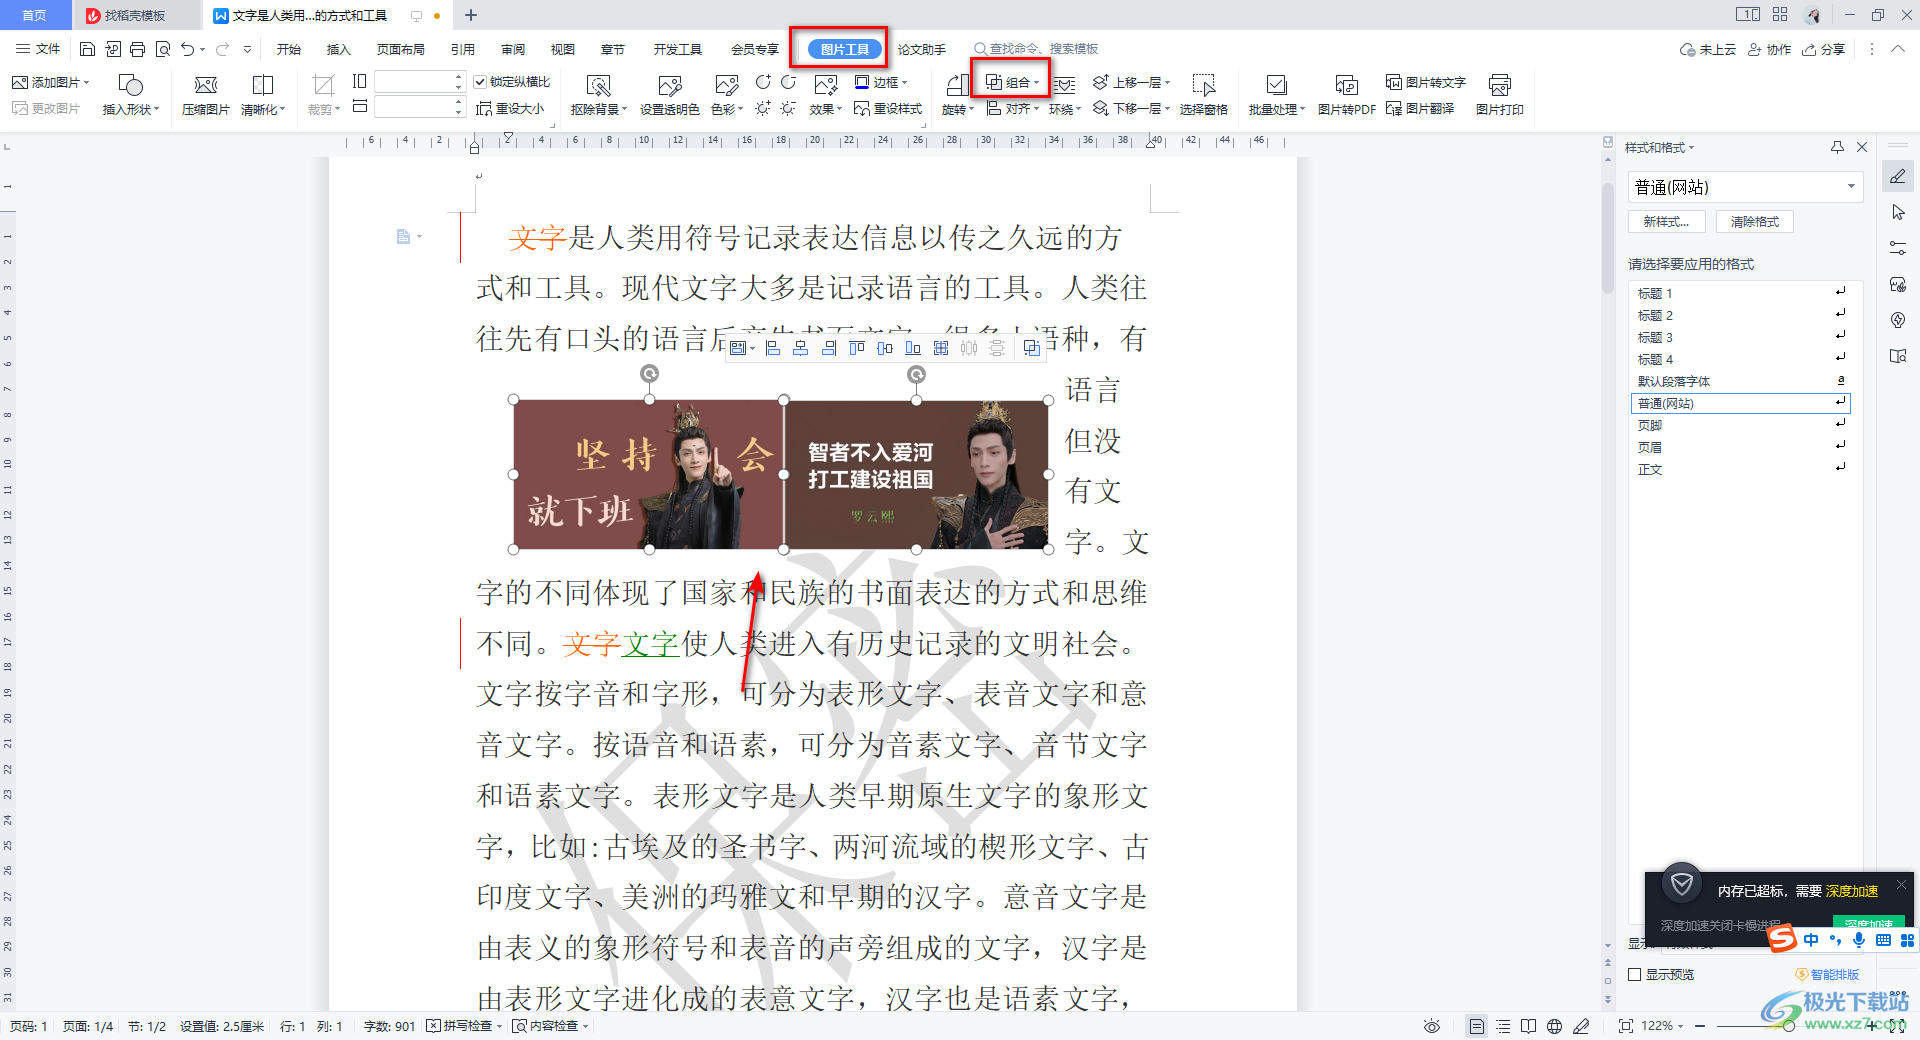Click the Print Preview icon
The image size is (1920, 1040).
(163, 49)
